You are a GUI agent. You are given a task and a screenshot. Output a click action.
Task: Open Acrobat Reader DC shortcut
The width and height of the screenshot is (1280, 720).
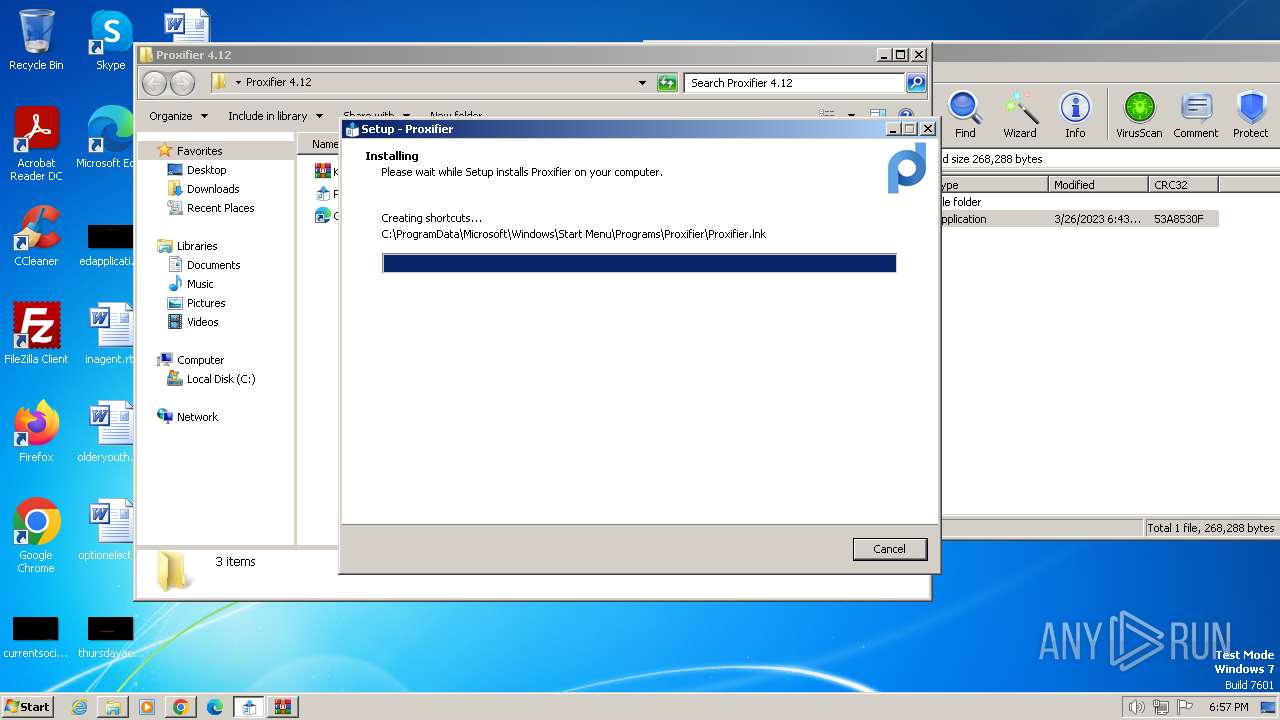(36, 144)
